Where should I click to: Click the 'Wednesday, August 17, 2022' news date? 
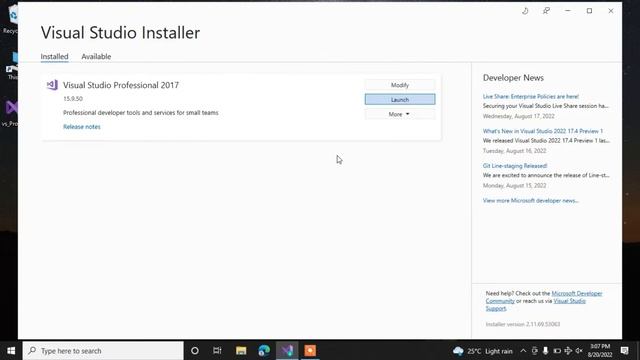click(518, 116)
